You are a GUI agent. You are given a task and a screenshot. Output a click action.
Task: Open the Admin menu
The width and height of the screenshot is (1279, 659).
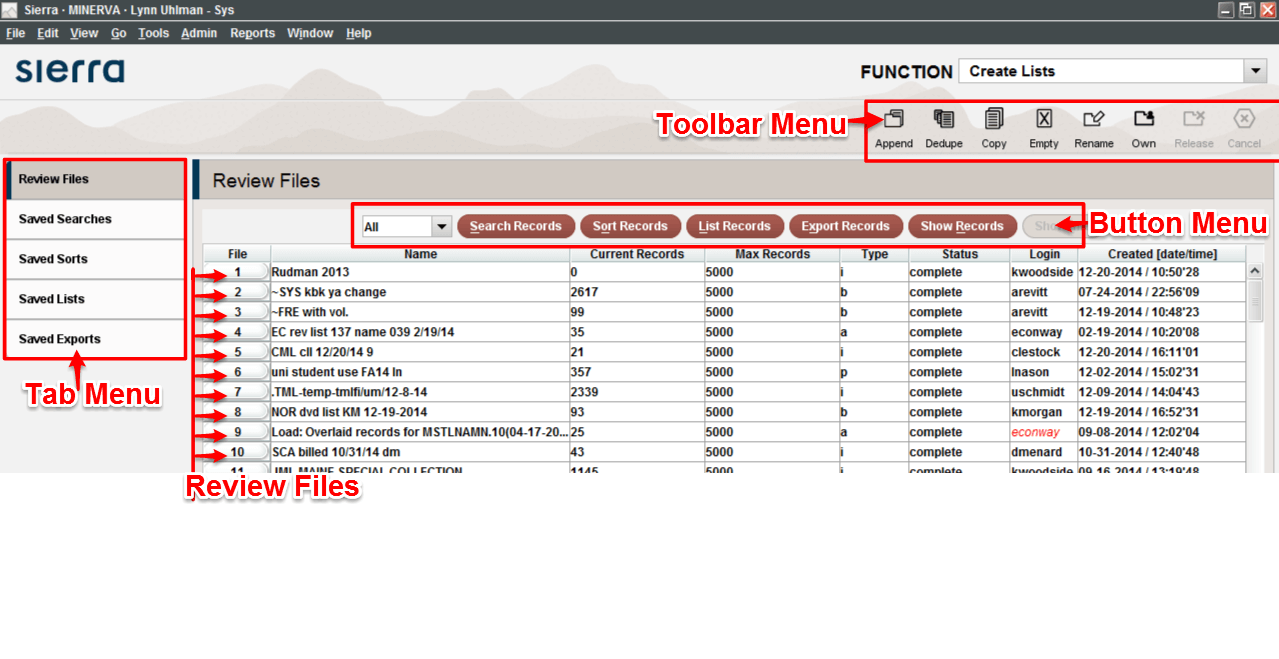click(199, 33)
